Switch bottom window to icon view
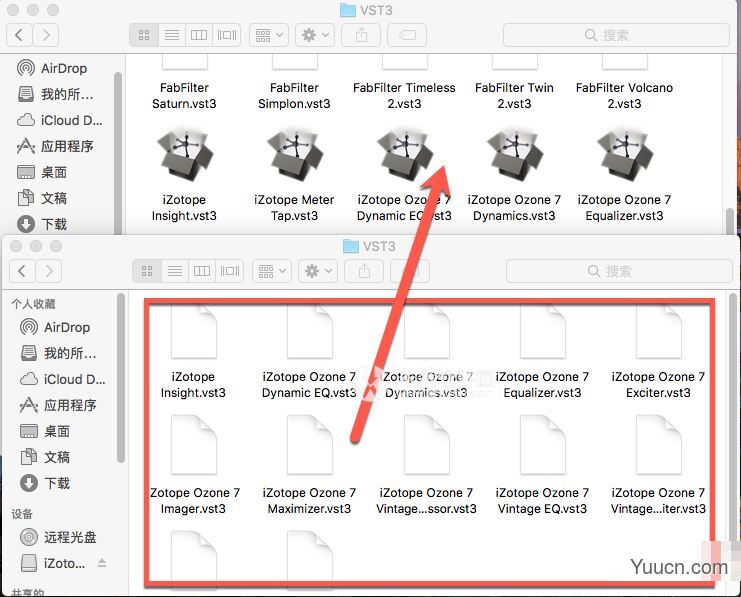 pyautogui.click(x=147, y=271)
